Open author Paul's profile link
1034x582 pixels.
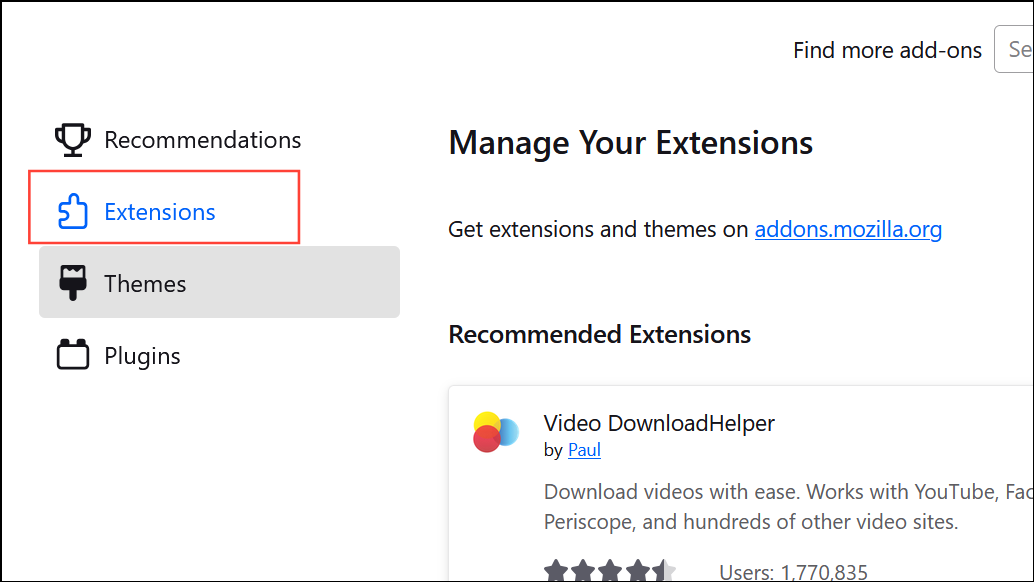coord(584,450)
